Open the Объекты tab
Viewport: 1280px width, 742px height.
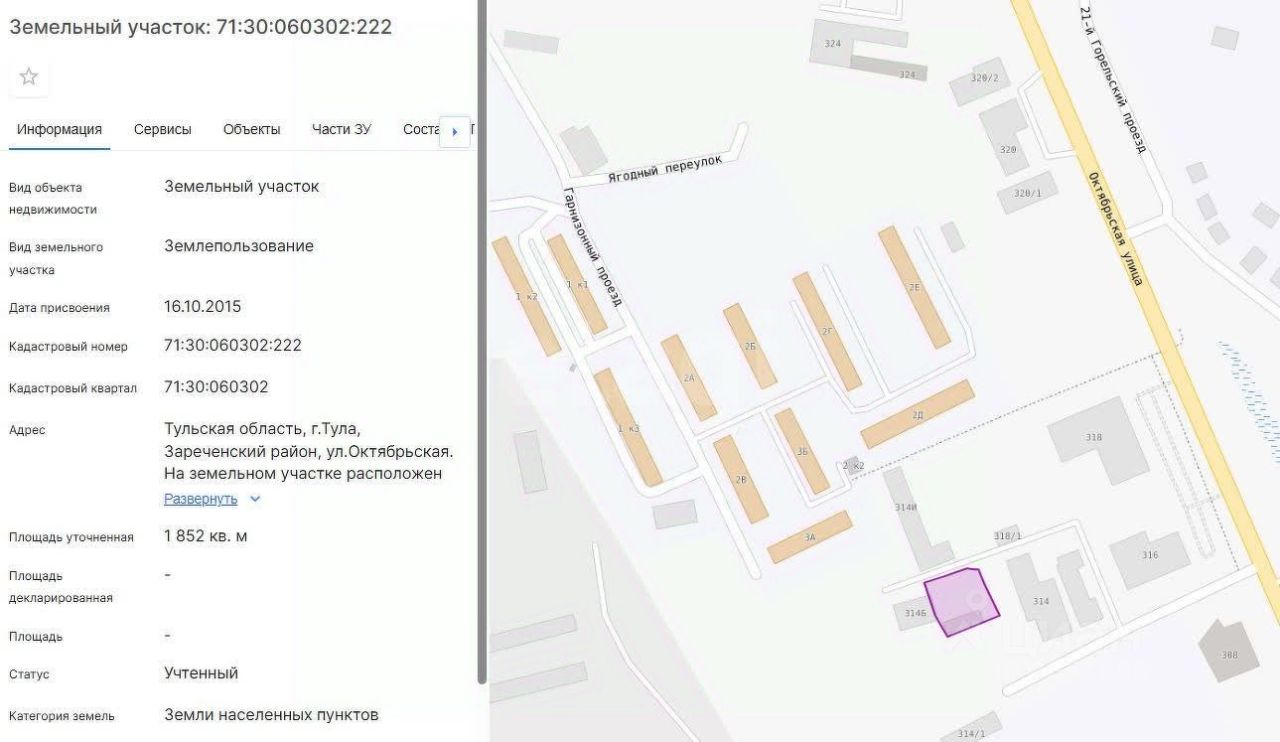(252, 129)
